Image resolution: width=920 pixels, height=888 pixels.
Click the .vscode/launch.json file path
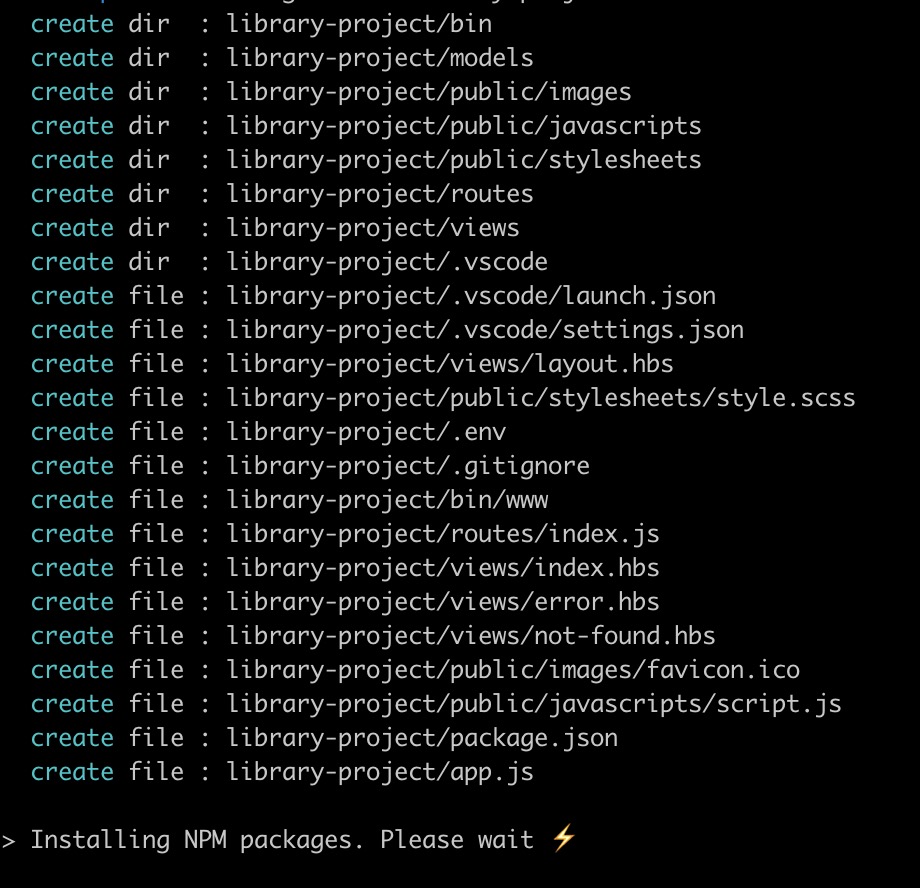tap(471, 296)
